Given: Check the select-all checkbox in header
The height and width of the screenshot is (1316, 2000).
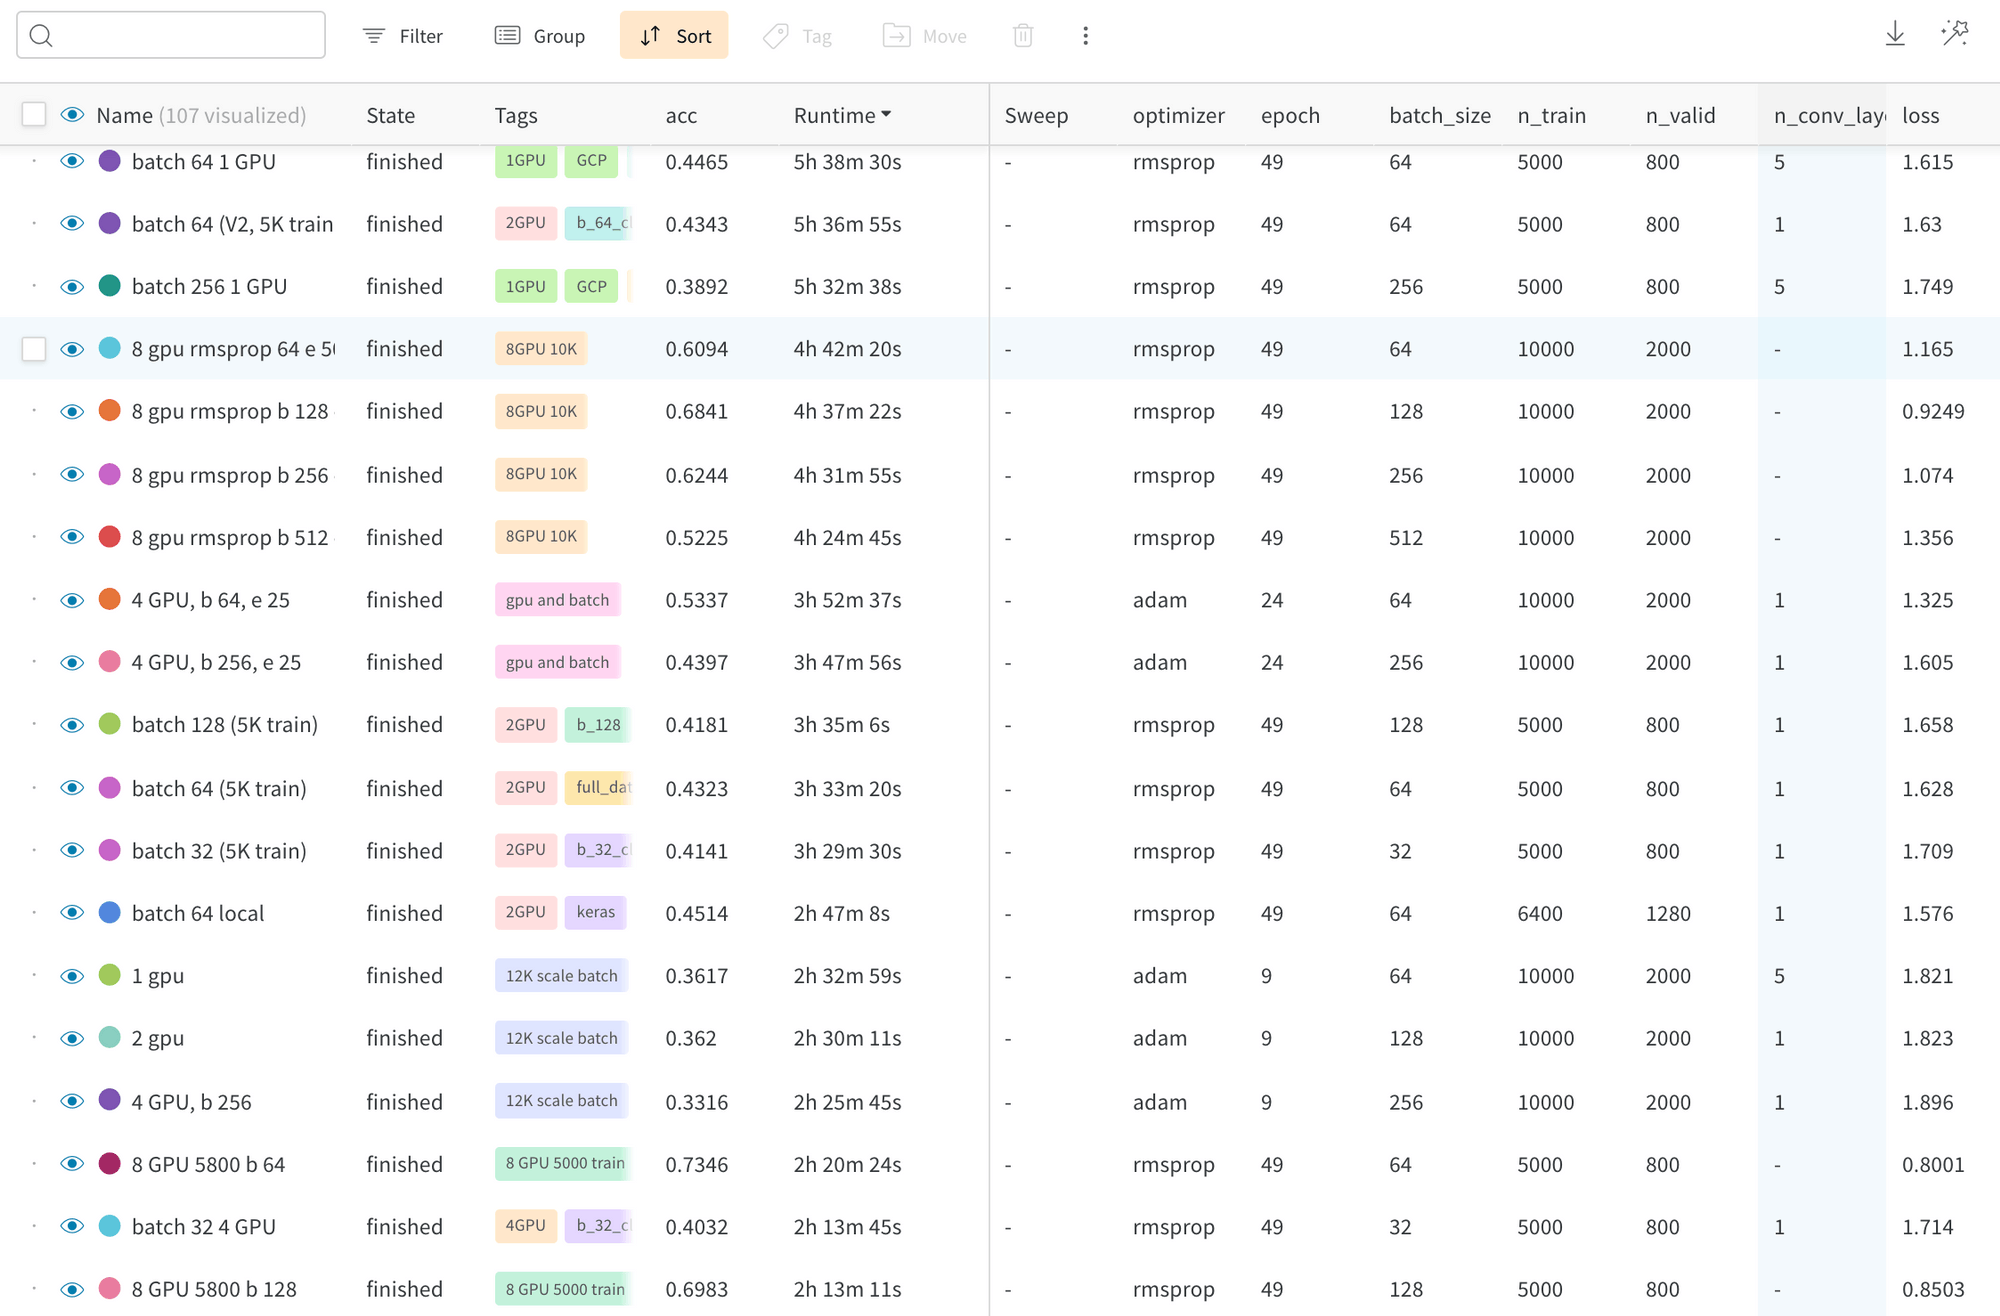Looking at the screenshot, I should (34, 115).
